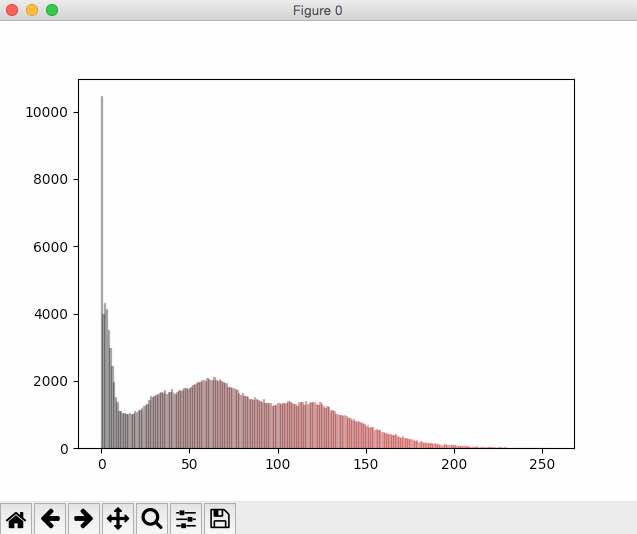Click the 2000 y-axis tick label
Image resolution: width=637 pixels, height=534 pixels.
(x=50, y=381)
